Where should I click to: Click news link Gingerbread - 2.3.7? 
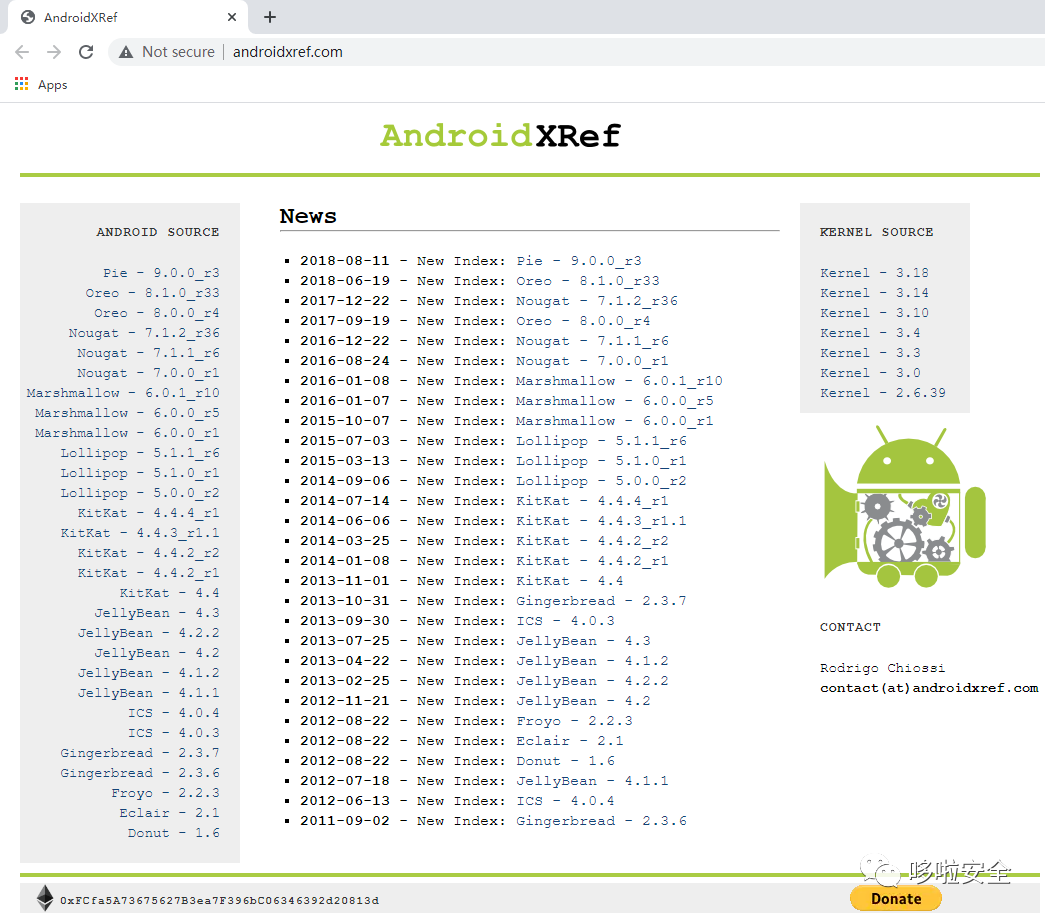pyautogui.click(x=600, y=601)
